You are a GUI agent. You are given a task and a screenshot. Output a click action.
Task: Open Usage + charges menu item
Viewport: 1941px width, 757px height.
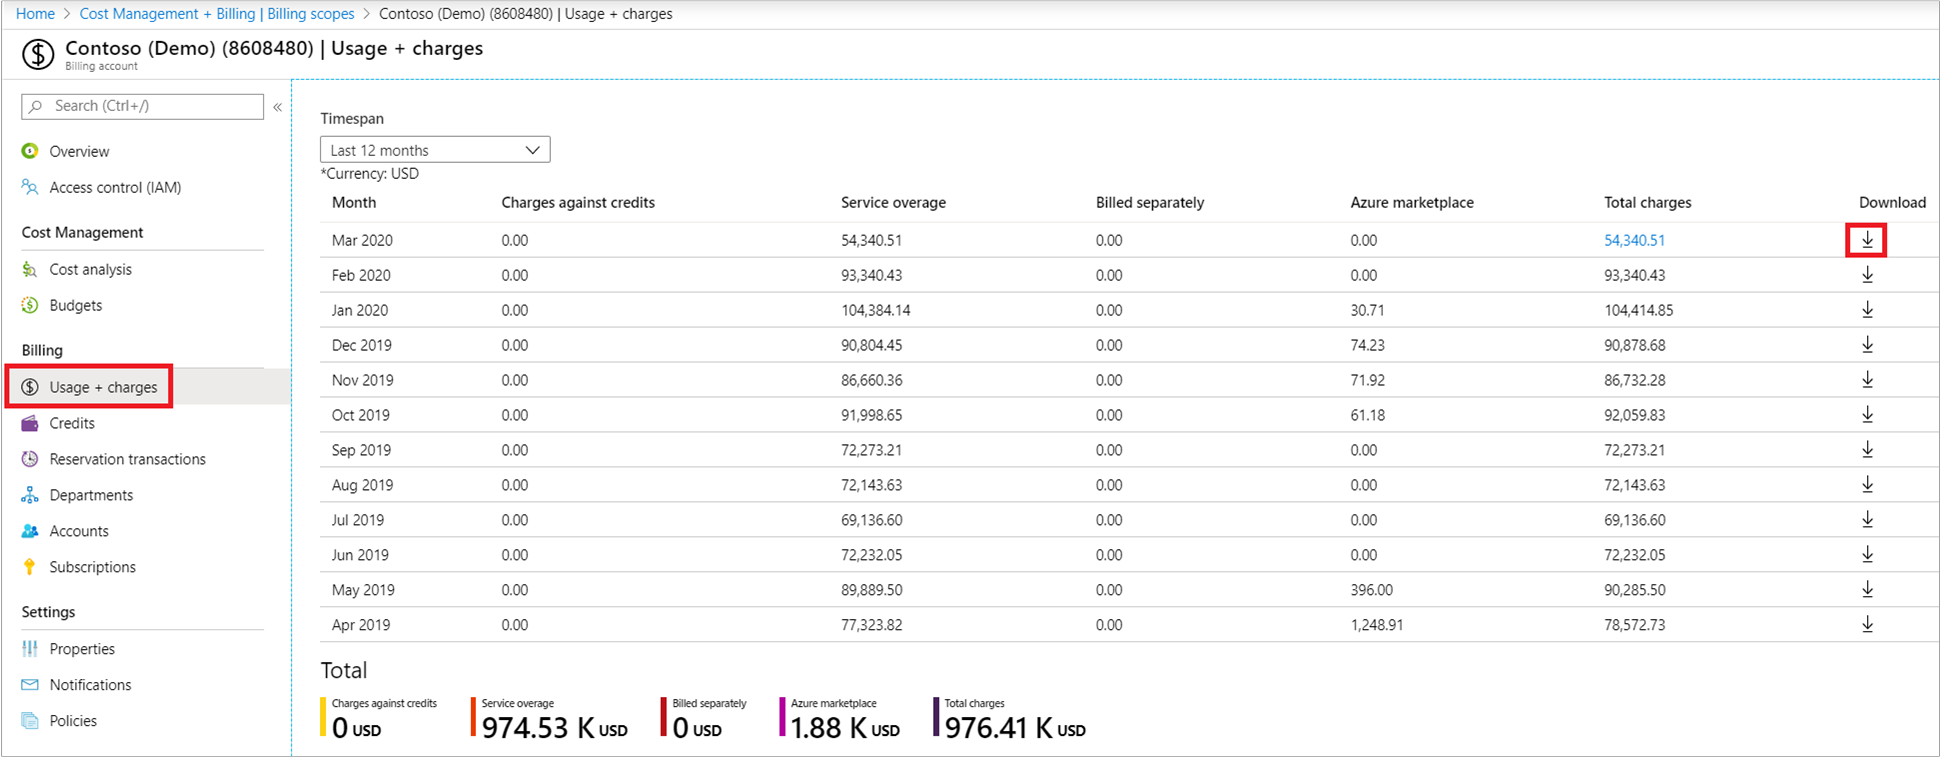102,387
